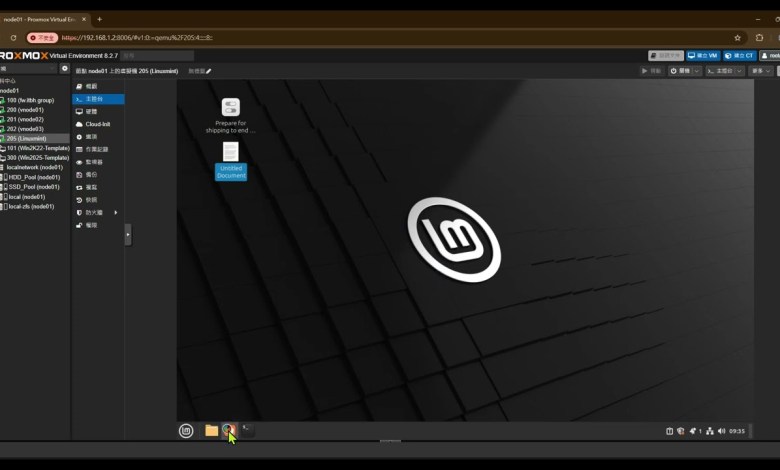This screenshot has height=470, width=780.
Task: Open the browser extensions puzzle icon
Action: coord(759,38)
